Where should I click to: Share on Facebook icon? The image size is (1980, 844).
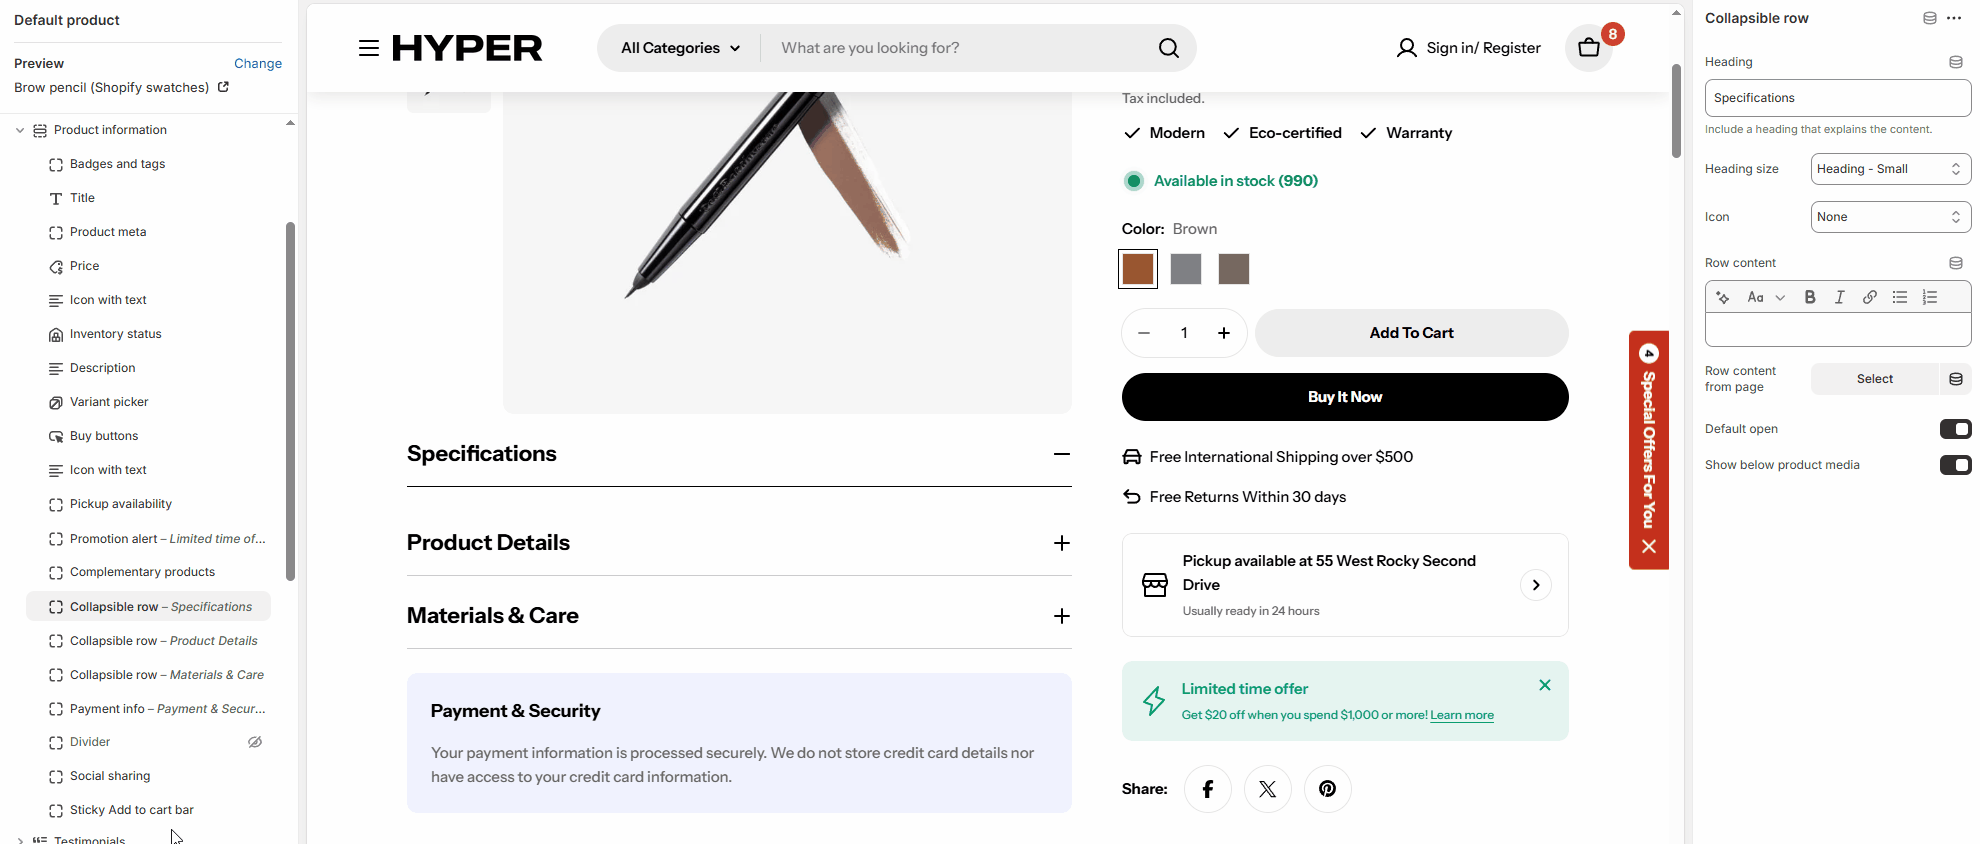(1208, 789)
